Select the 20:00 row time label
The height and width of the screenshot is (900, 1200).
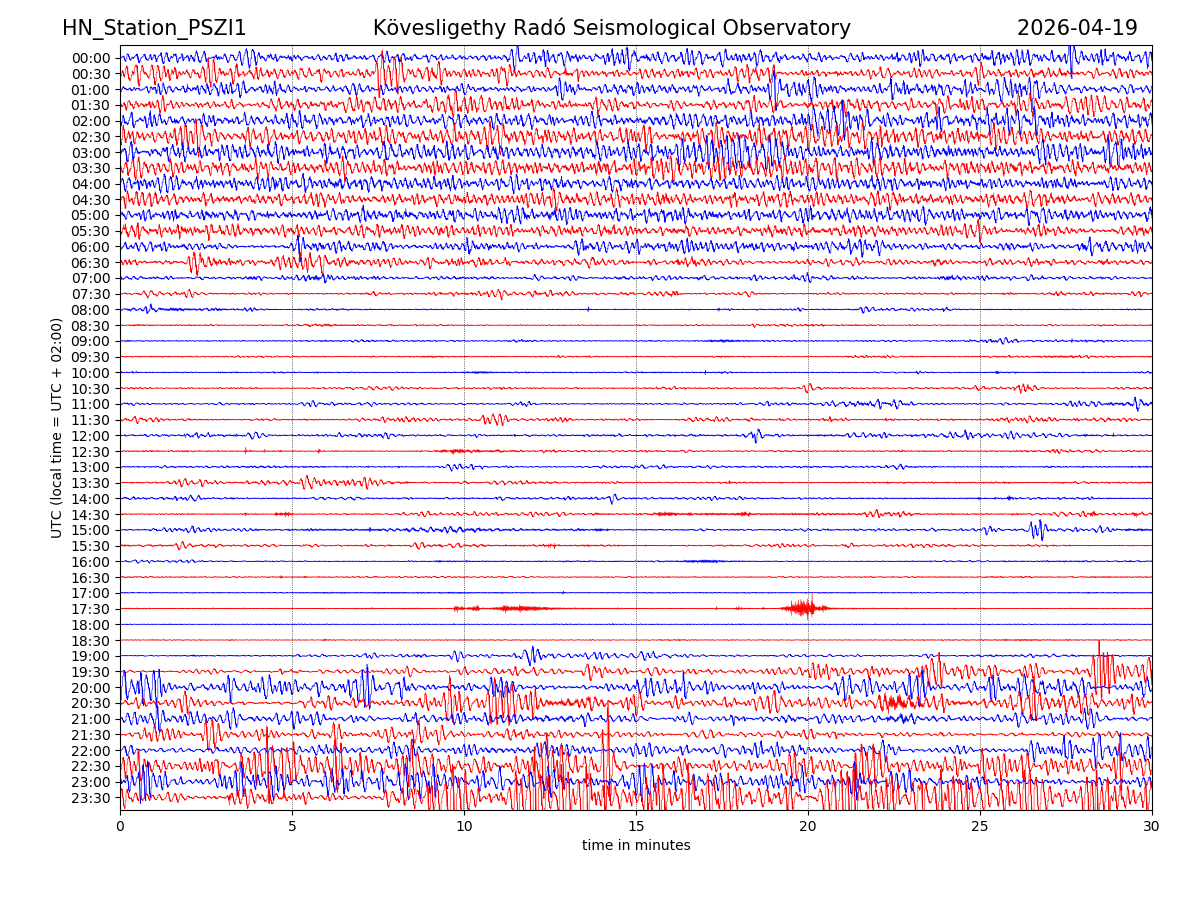click(91, 688)
